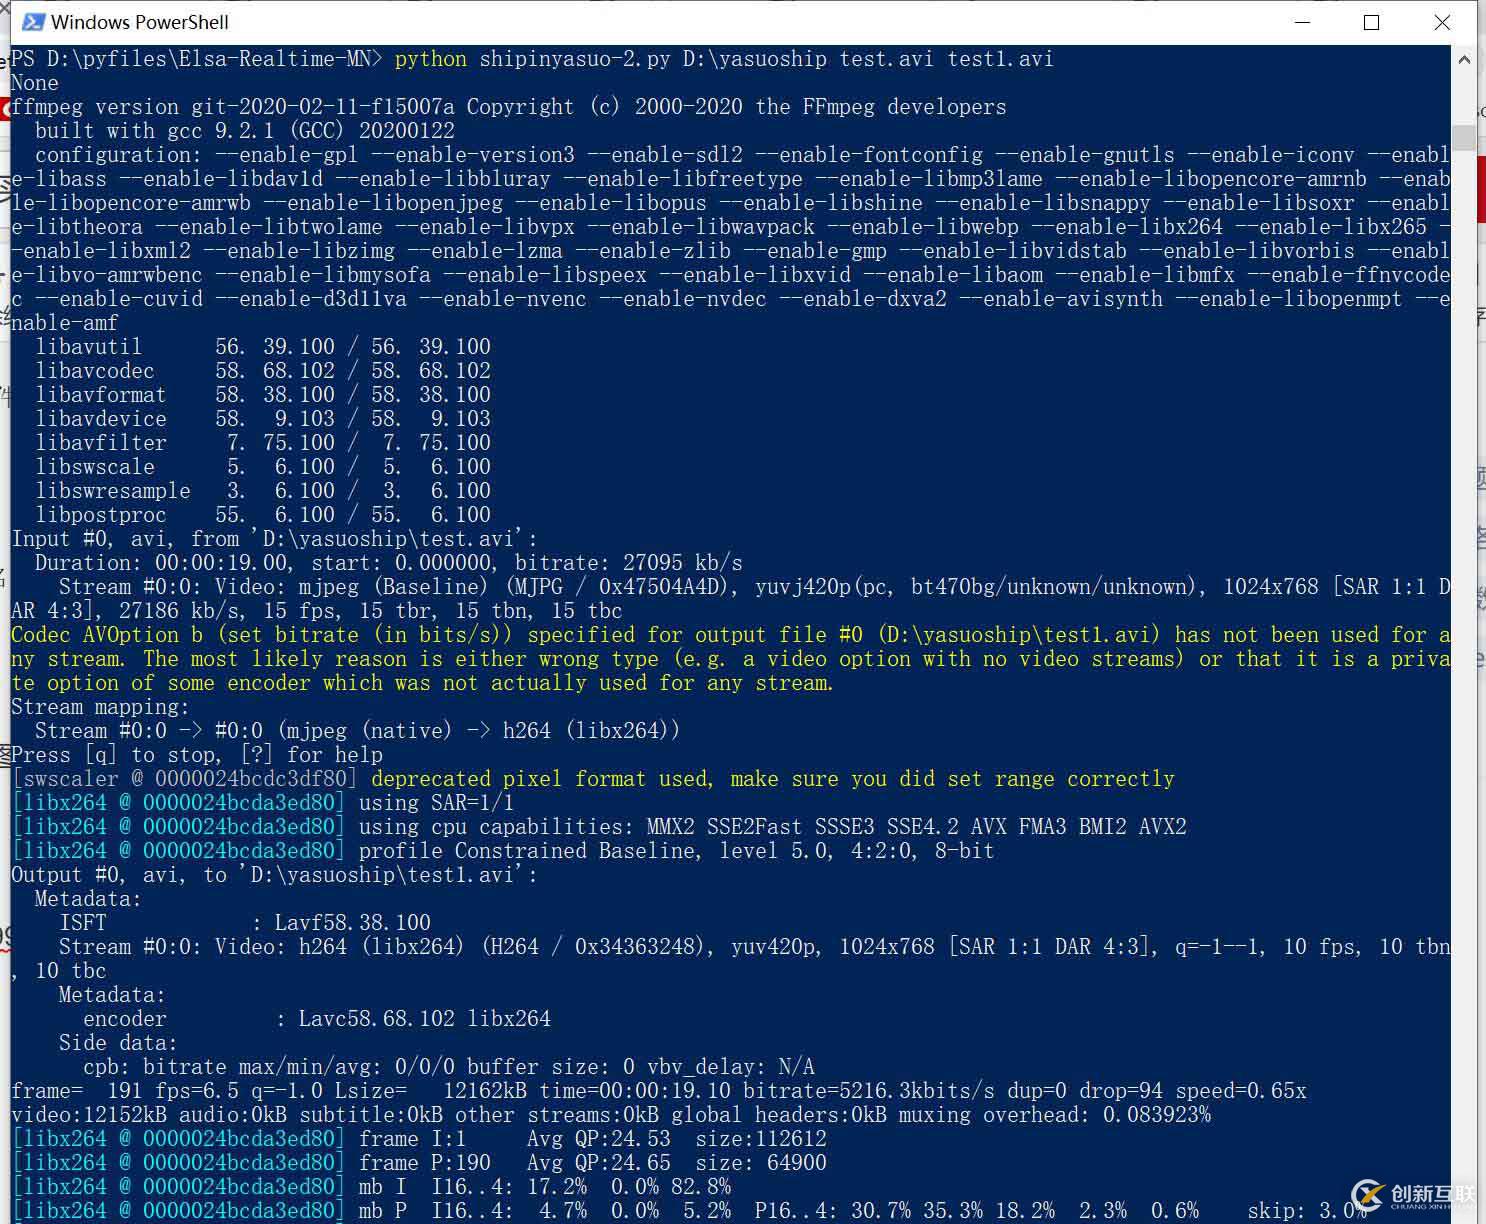Click the 'libavformat' version row

(x=263, y=395)
